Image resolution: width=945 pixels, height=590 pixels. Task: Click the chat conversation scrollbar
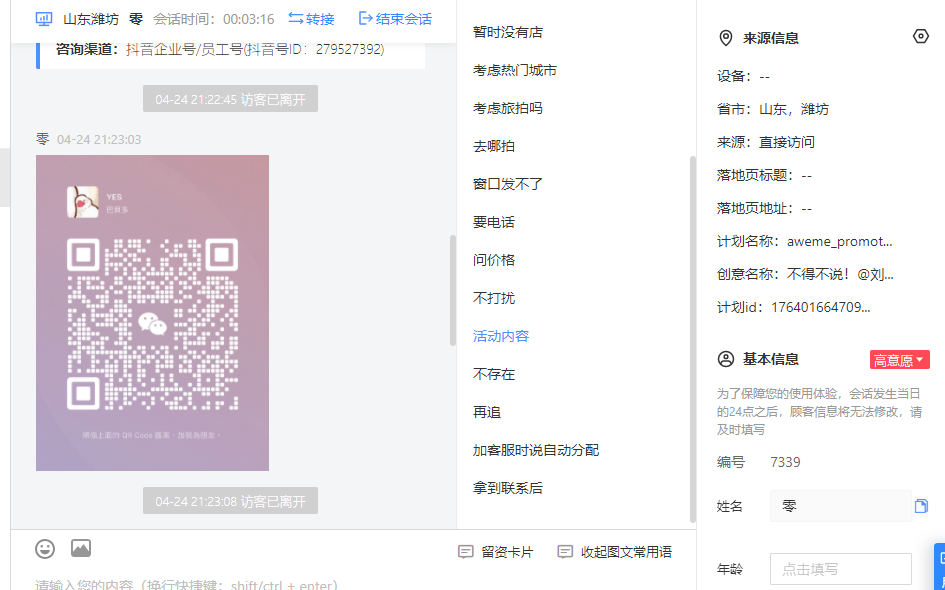tap(453, 290)
